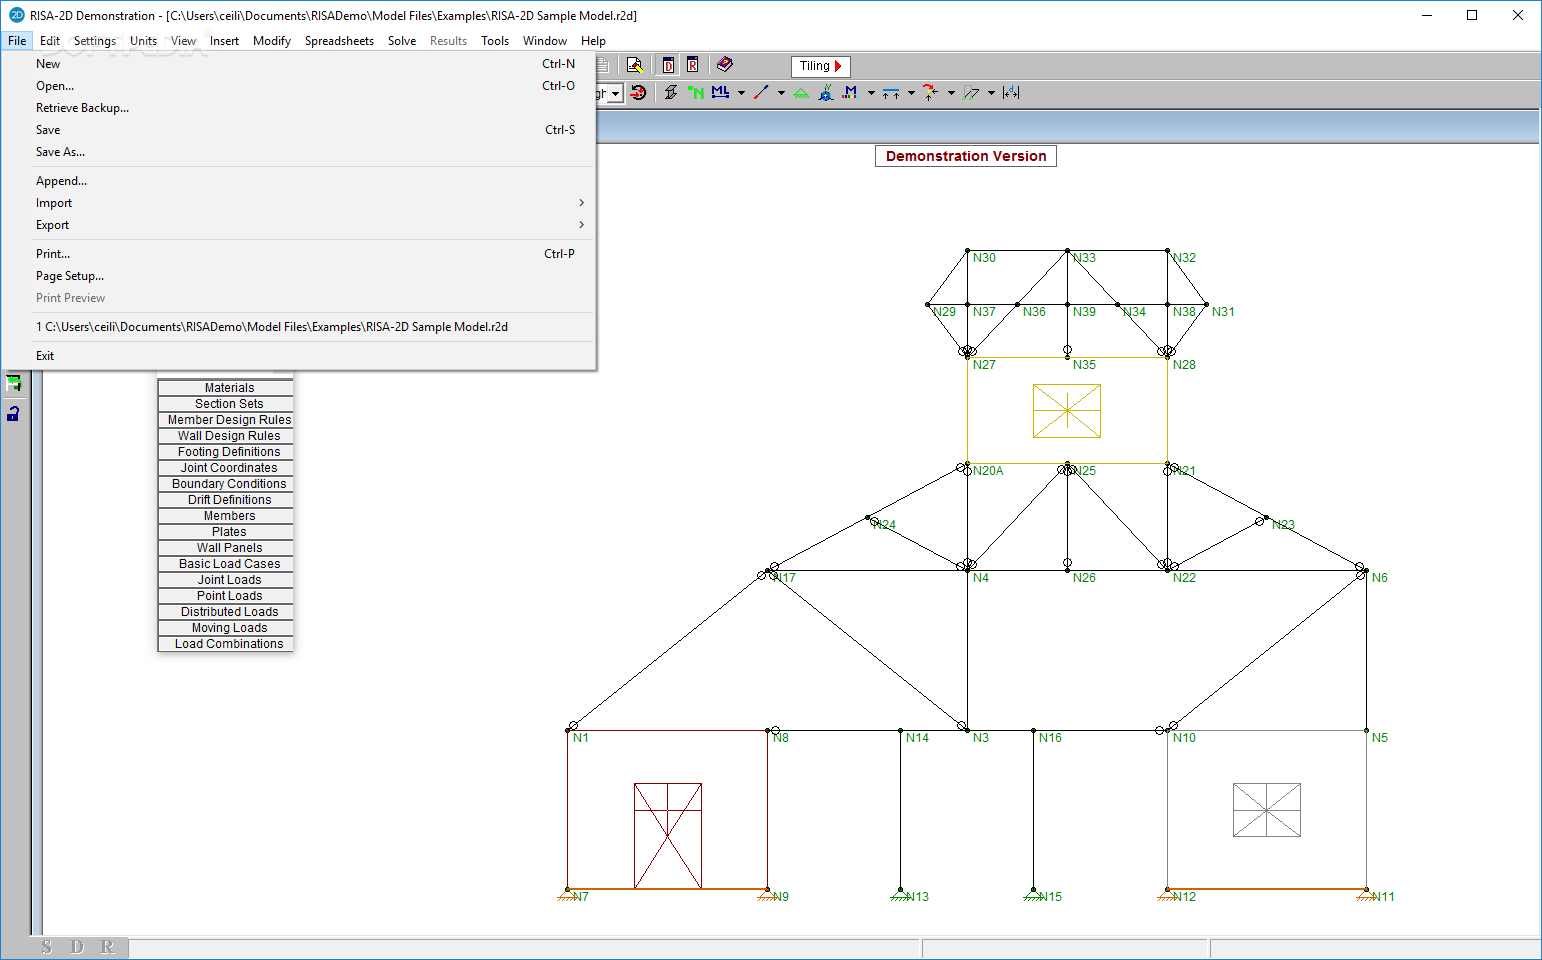Screen dimensions: 1542x960
Task: Open dropdown arrow next to deflected shape icon
Action: point(951,93)
